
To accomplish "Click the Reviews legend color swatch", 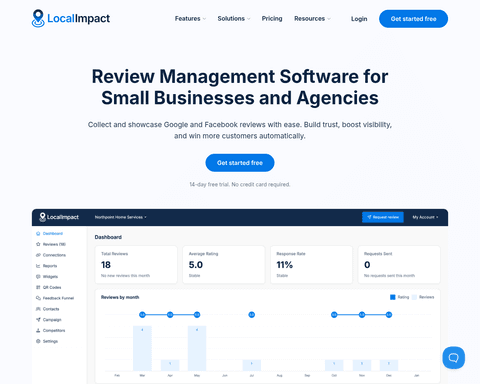I will (x=414, y=297).
